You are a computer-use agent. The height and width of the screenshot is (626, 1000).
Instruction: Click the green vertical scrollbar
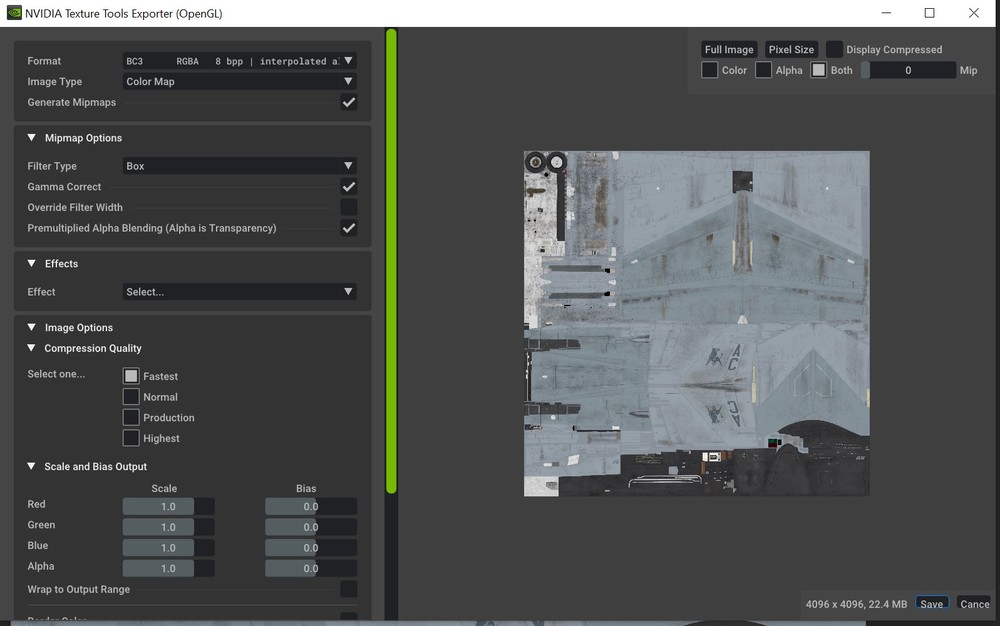[x=391, y=260]
